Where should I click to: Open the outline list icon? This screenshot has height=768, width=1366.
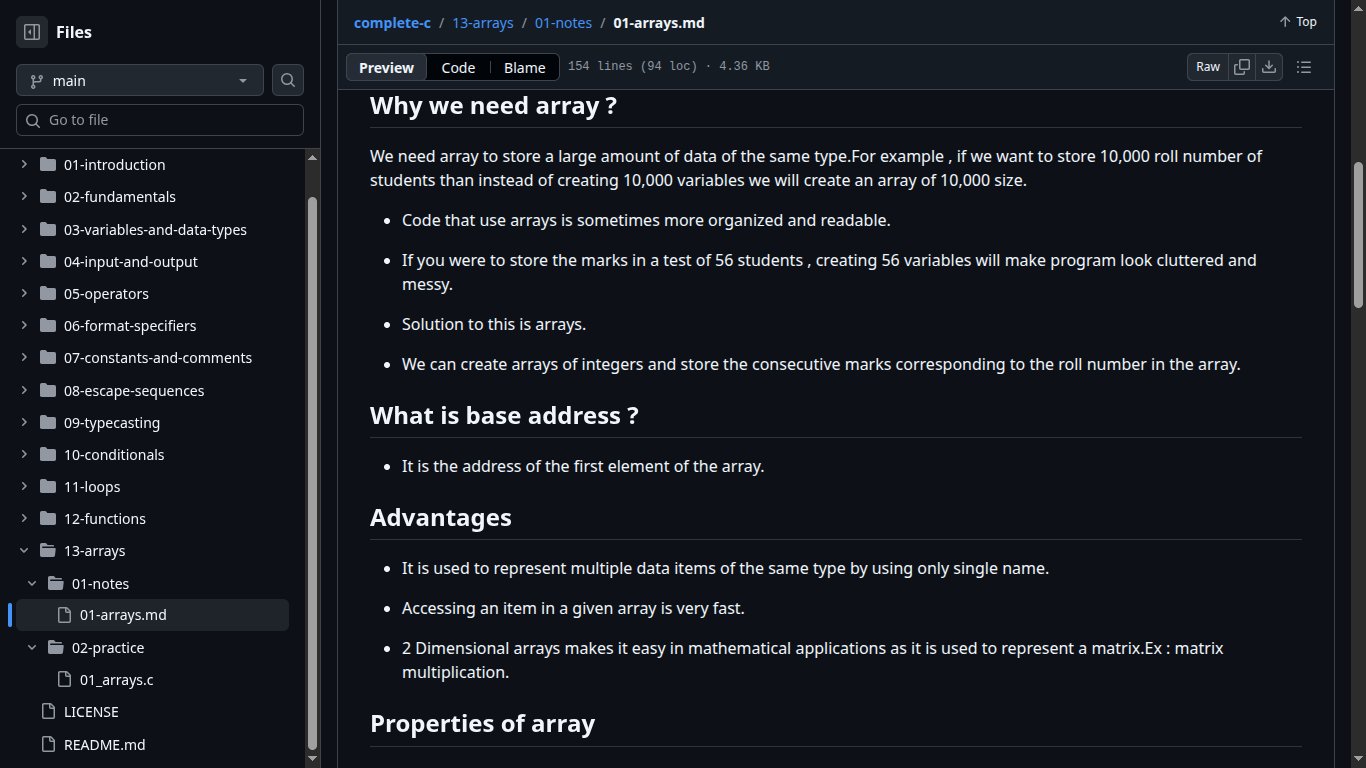tap(1304, 67)
